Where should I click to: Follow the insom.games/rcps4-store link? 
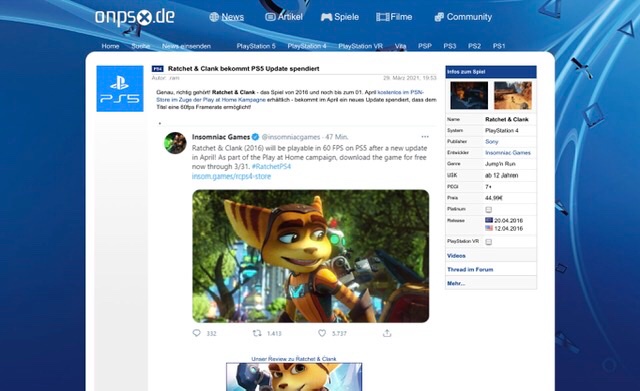231,176
